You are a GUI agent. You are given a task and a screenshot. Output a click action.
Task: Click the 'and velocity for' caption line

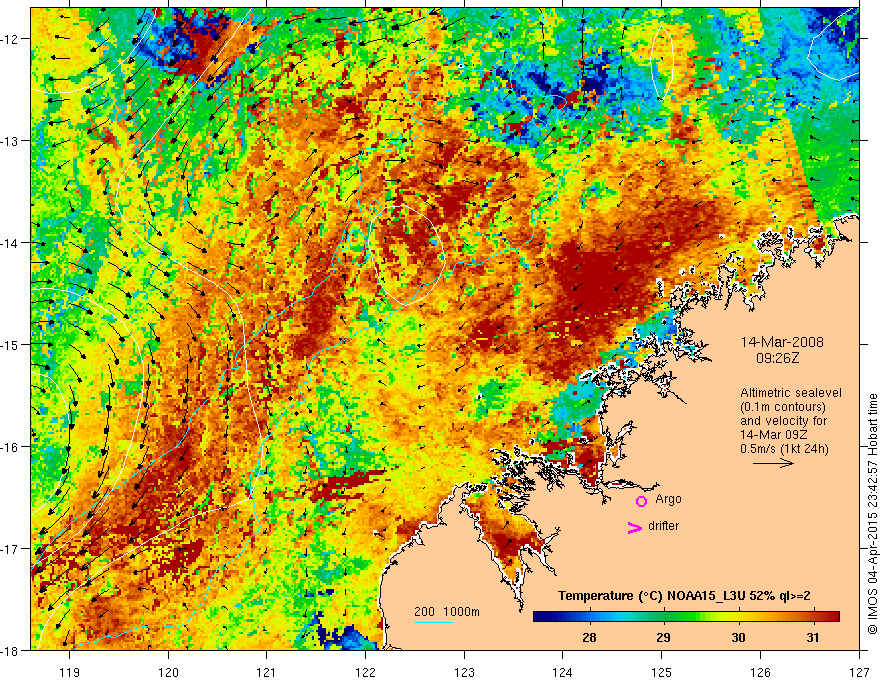point(783,421)
